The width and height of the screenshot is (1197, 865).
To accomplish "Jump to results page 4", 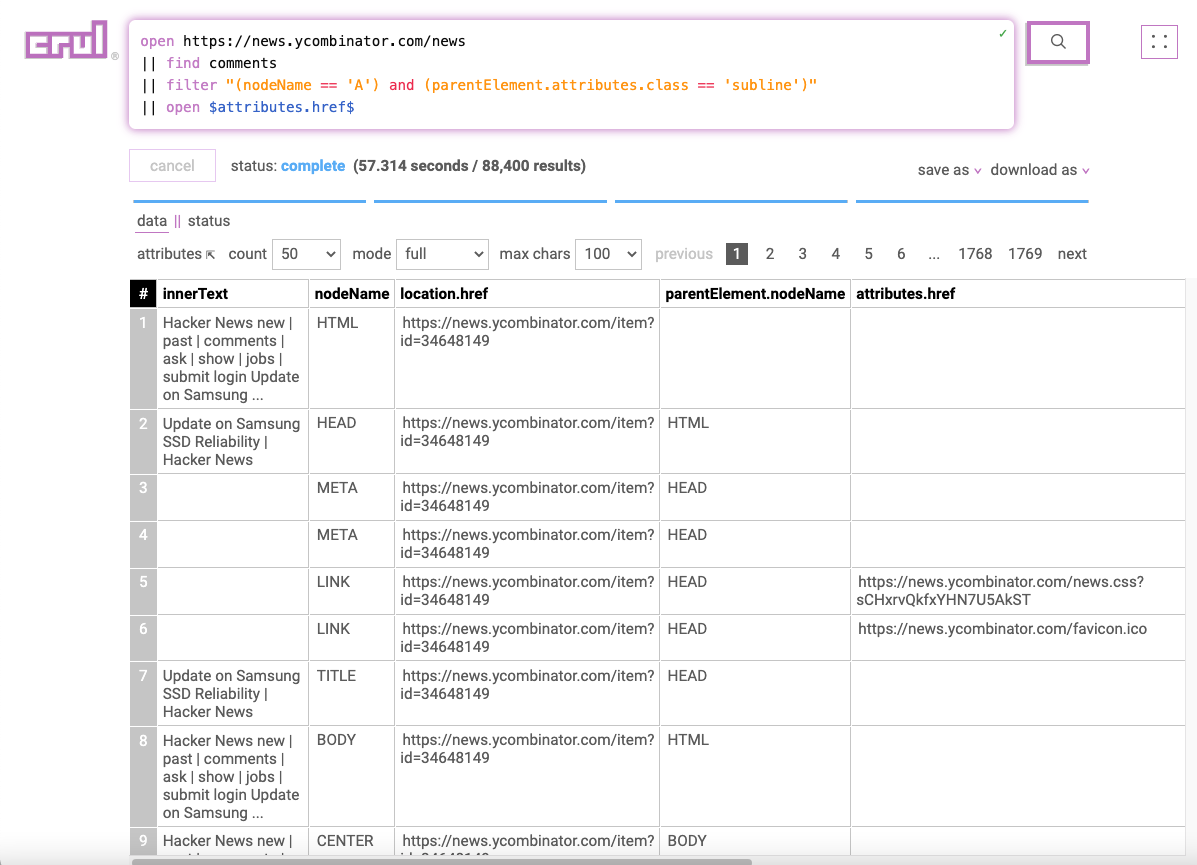I will (x=835, y=254).
